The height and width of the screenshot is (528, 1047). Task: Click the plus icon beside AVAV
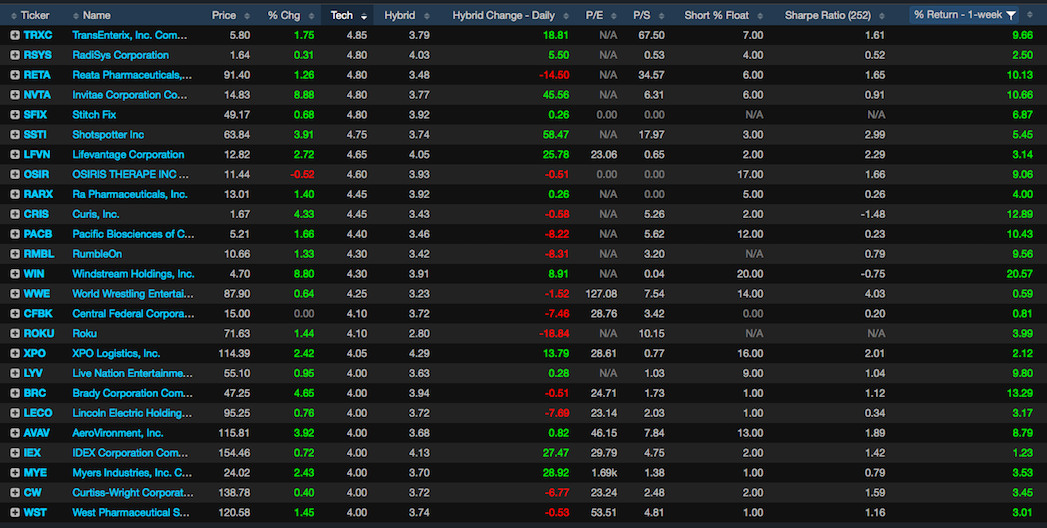15,433
